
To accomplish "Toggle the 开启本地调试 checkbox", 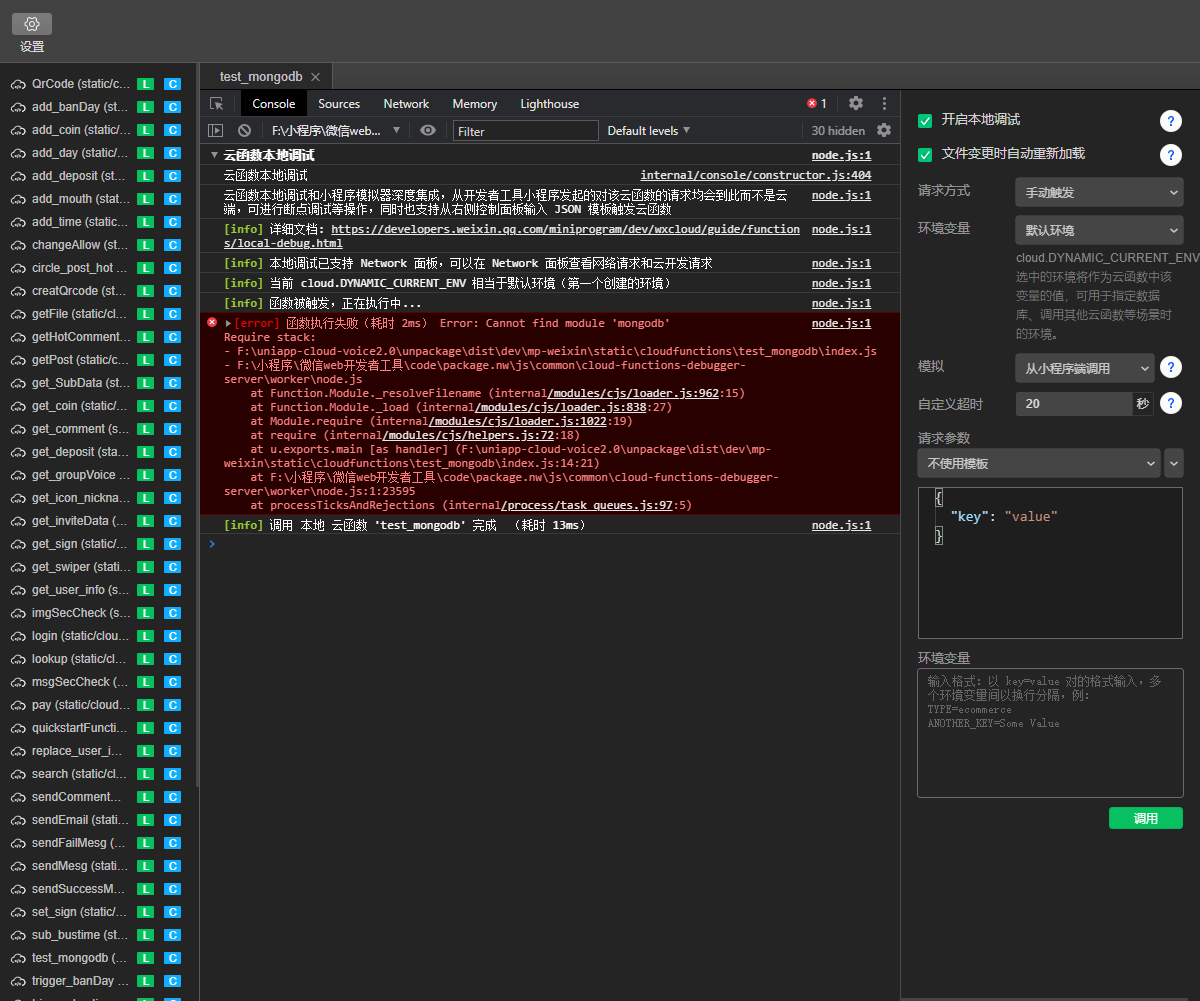I will pyautogui.click(x=925, y=120).
